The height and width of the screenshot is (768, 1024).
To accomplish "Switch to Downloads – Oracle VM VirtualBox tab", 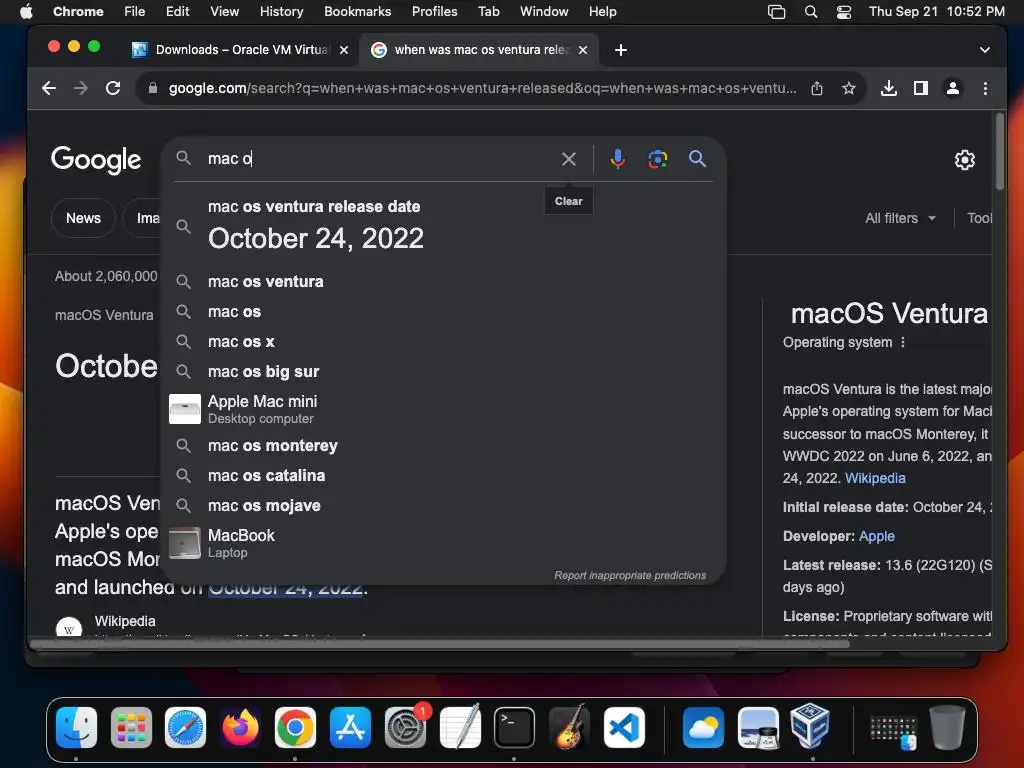I will pyautogui.click(x=241, y=50).
